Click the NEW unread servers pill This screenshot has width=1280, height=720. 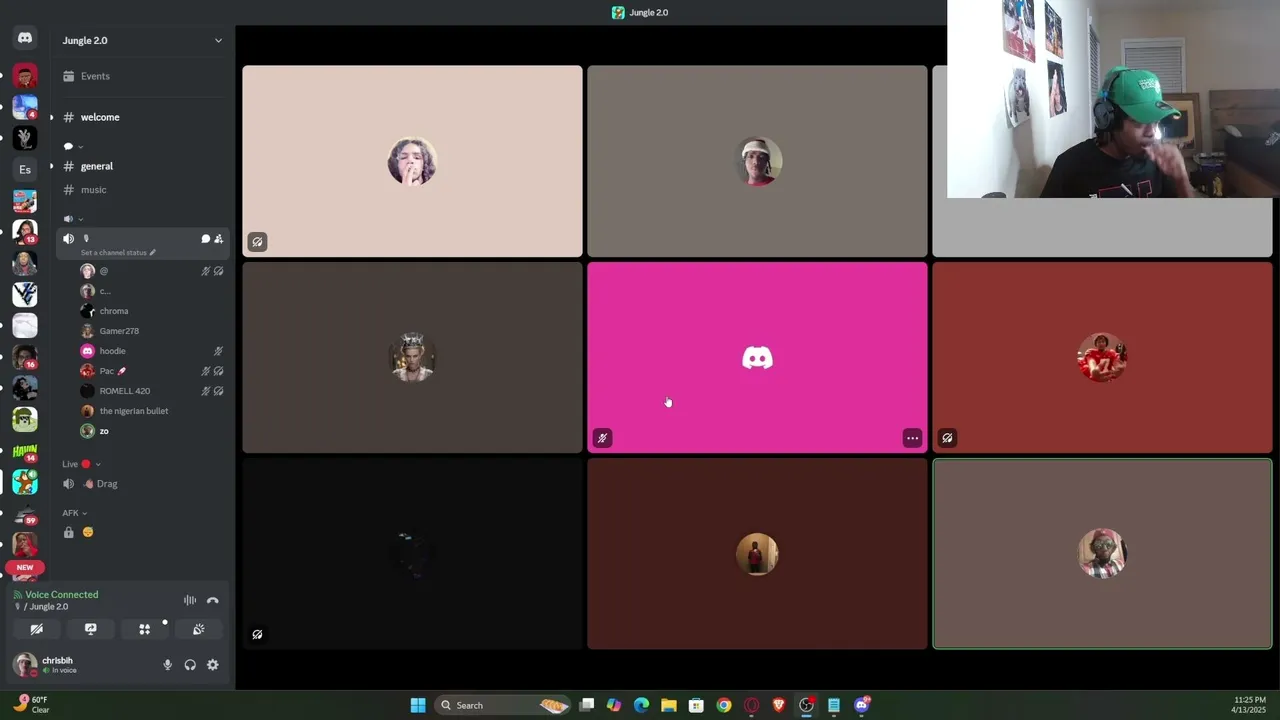pyautogui.click(x=25, y=567)
